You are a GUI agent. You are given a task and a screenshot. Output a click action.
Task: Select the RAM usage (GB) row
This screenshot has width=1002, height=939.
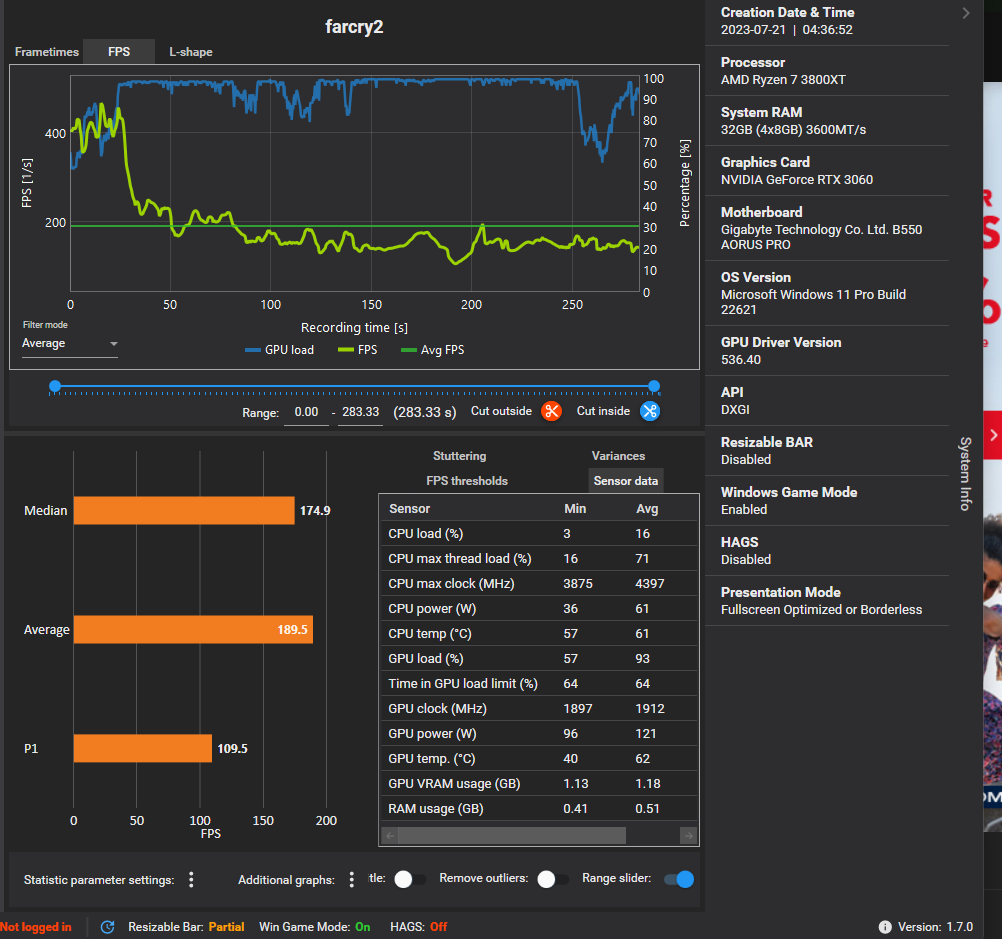pyautogui.click(x=539, y=808)
